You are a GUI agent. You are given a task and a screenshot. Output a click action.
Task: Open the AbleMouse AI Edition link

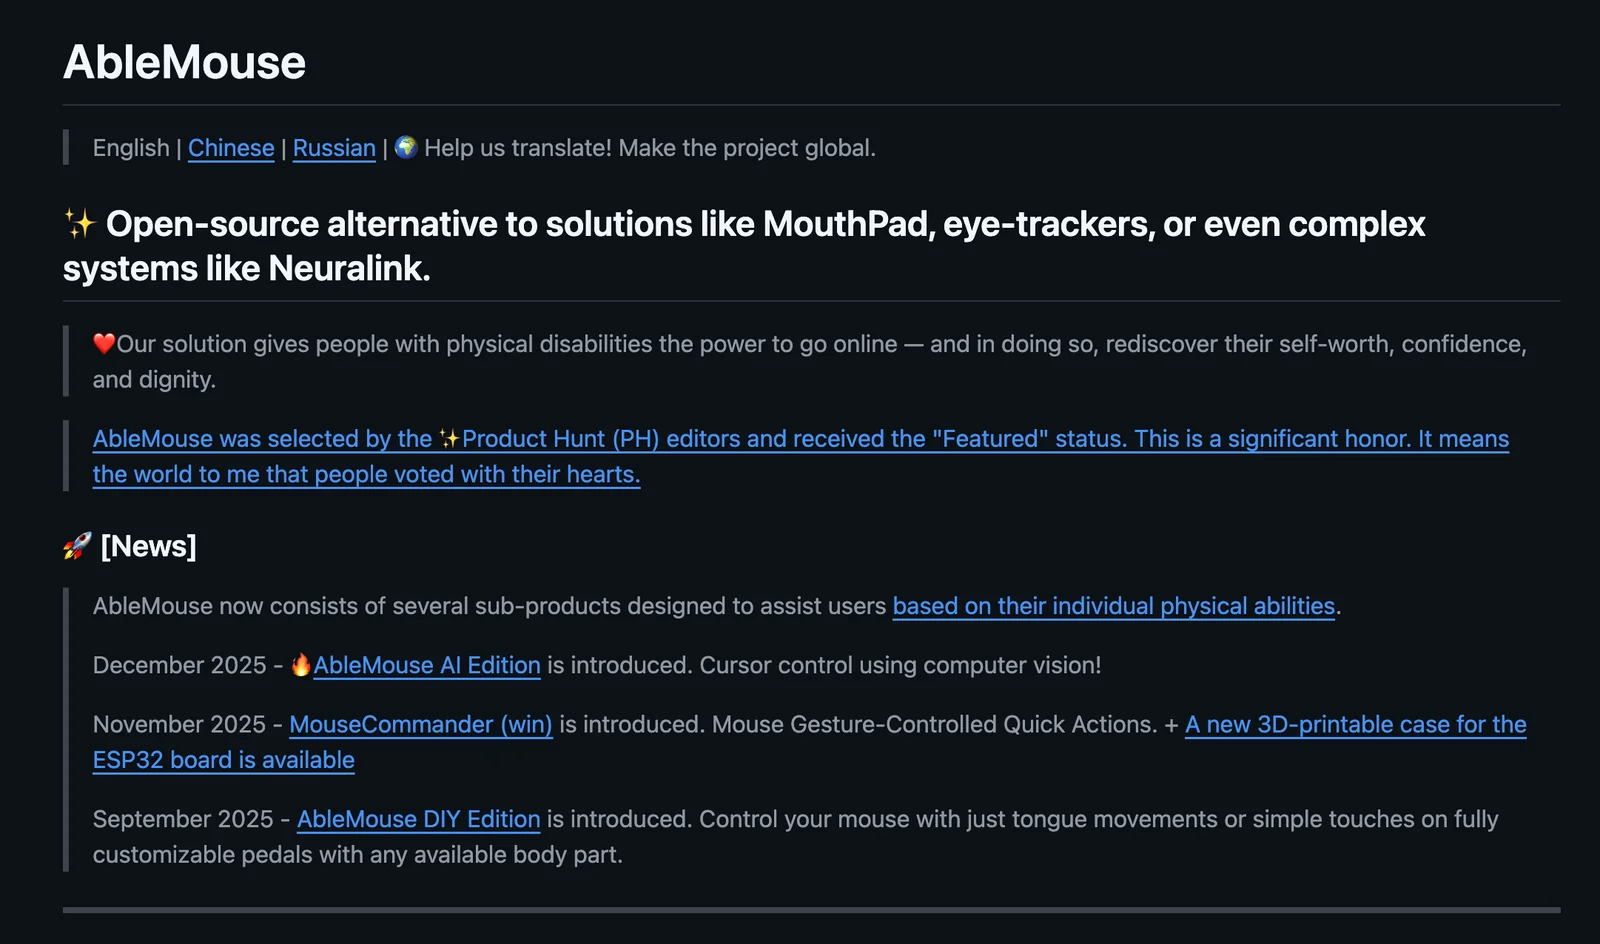[x=427, y=665]
